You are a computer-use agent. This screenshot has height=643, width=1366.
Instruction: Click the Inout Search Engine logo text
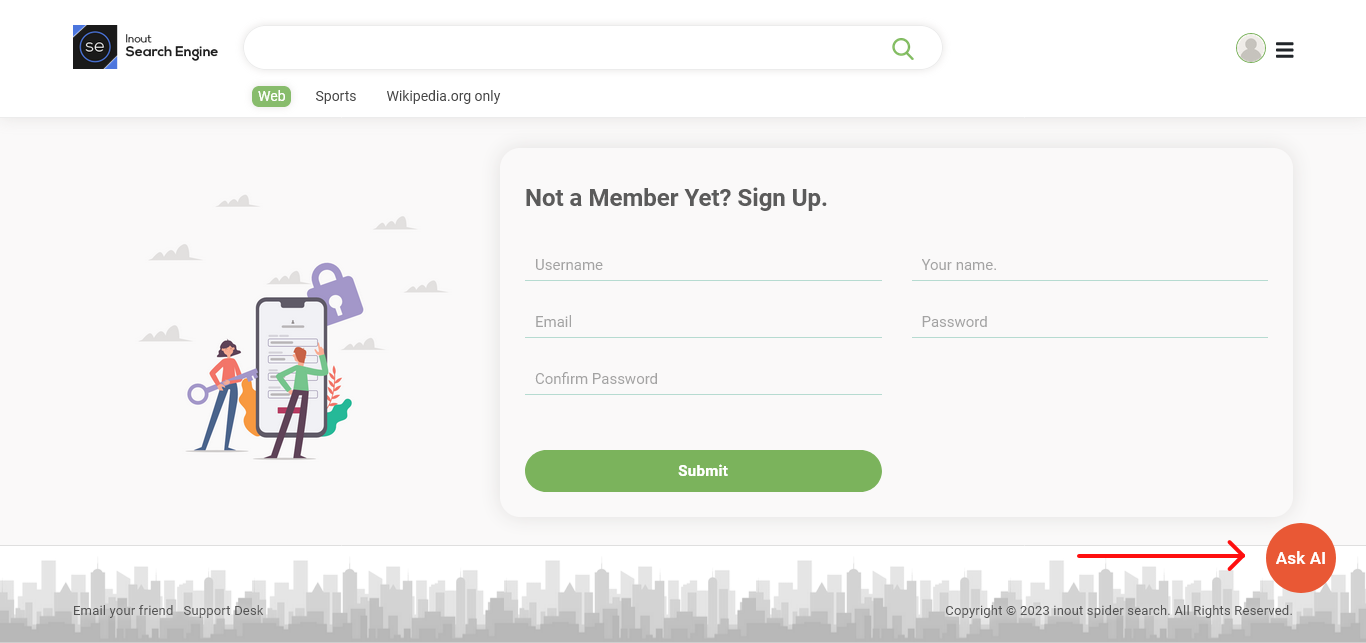(171, 47)
